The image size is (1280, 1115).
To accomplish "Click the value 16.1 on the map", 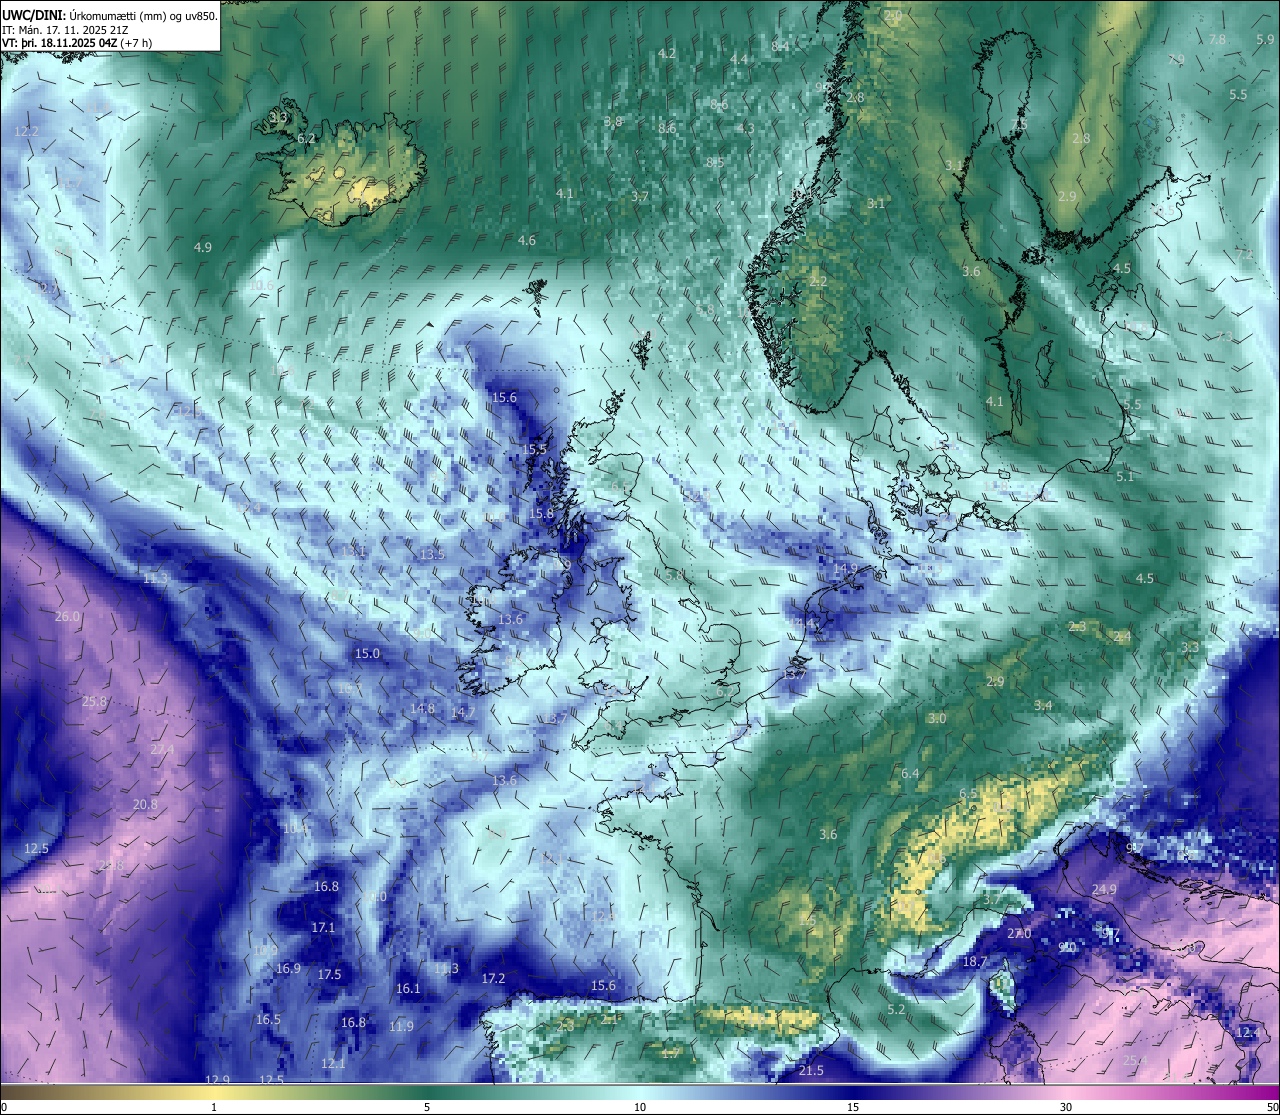I will click(408, 989).
